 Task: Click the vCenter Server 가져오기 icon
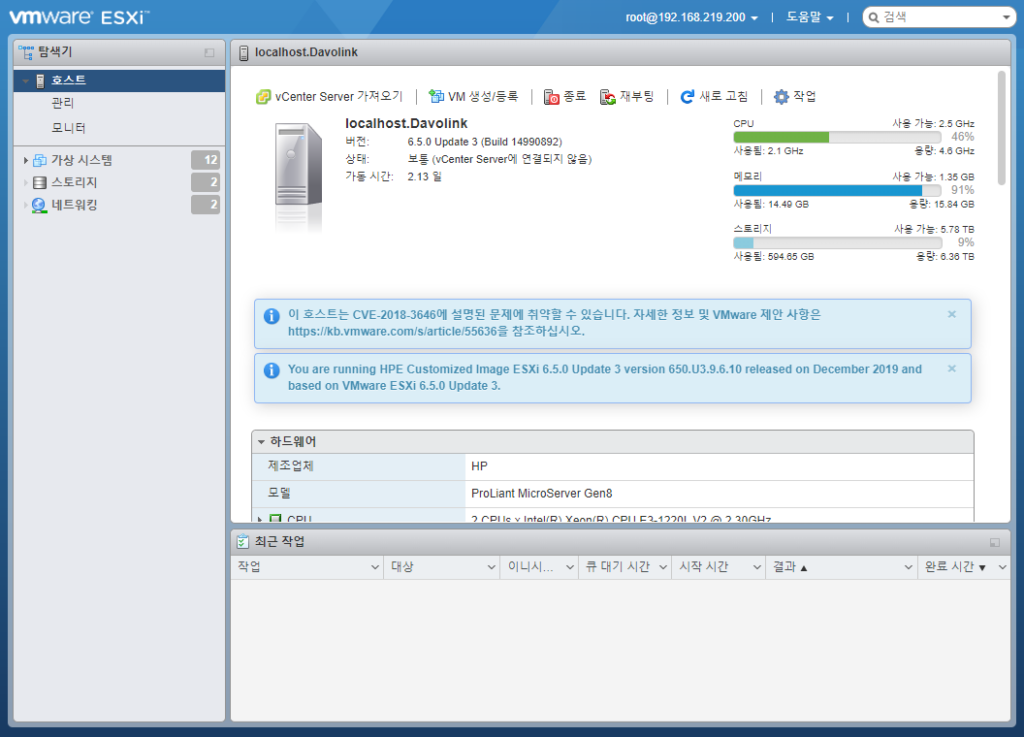click(263, 97)
